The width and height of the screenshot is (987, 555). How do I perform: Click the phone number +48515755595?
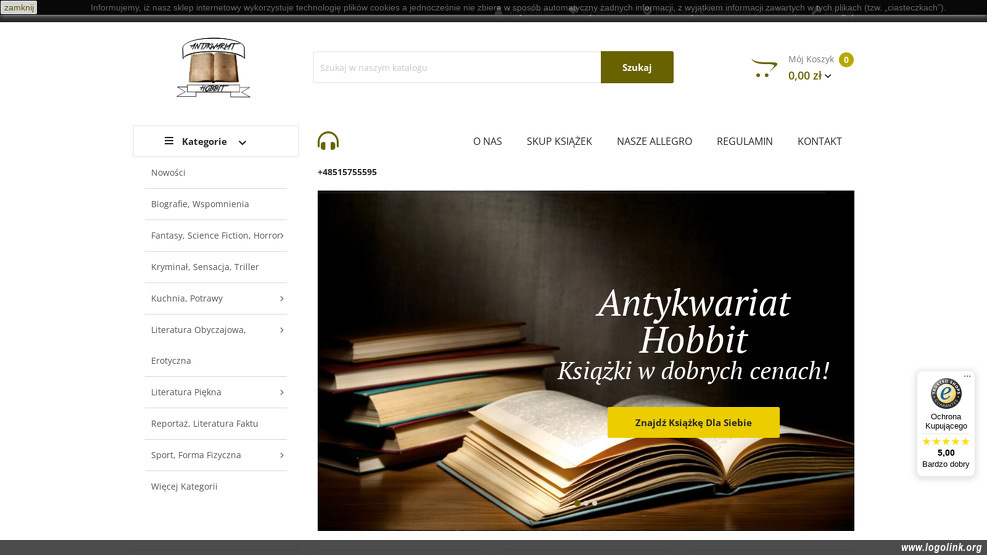[x=347, y=172]
